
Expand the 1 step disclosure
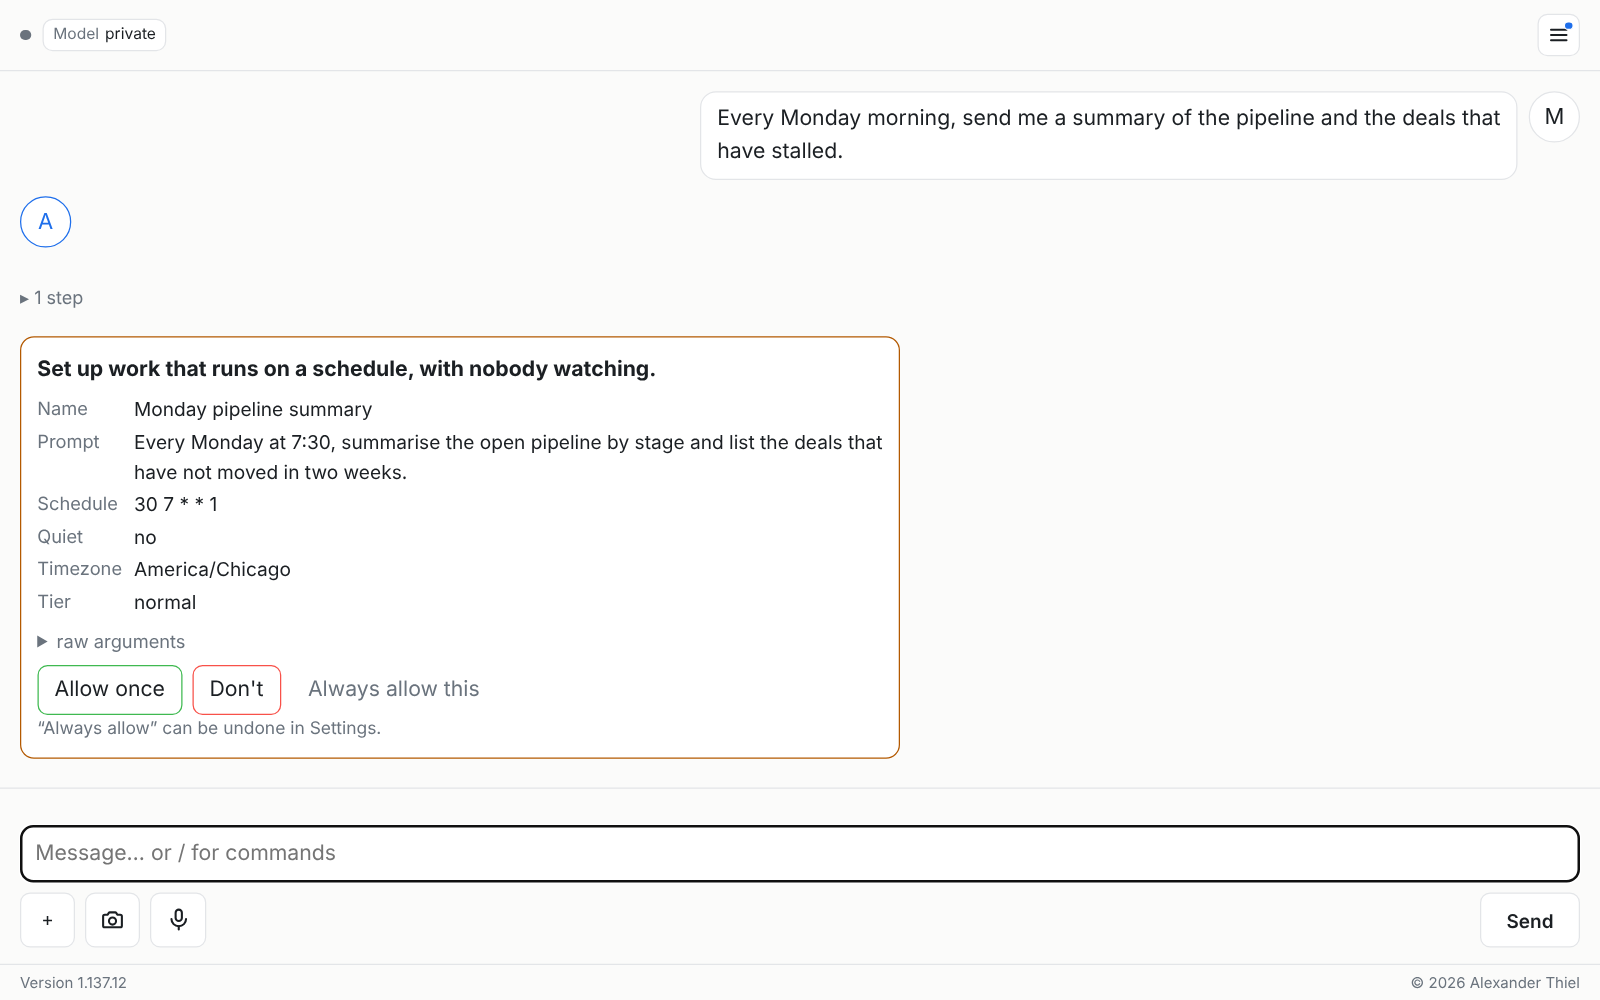(52, 298)
